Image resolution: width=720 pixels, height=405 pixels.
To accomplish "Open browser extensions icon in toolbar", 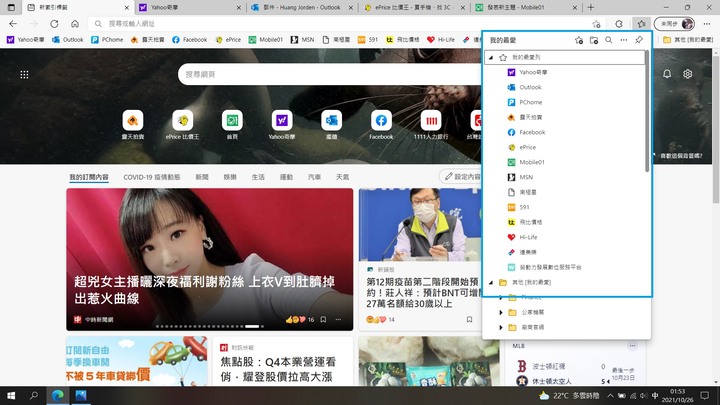I will [619, 24].
